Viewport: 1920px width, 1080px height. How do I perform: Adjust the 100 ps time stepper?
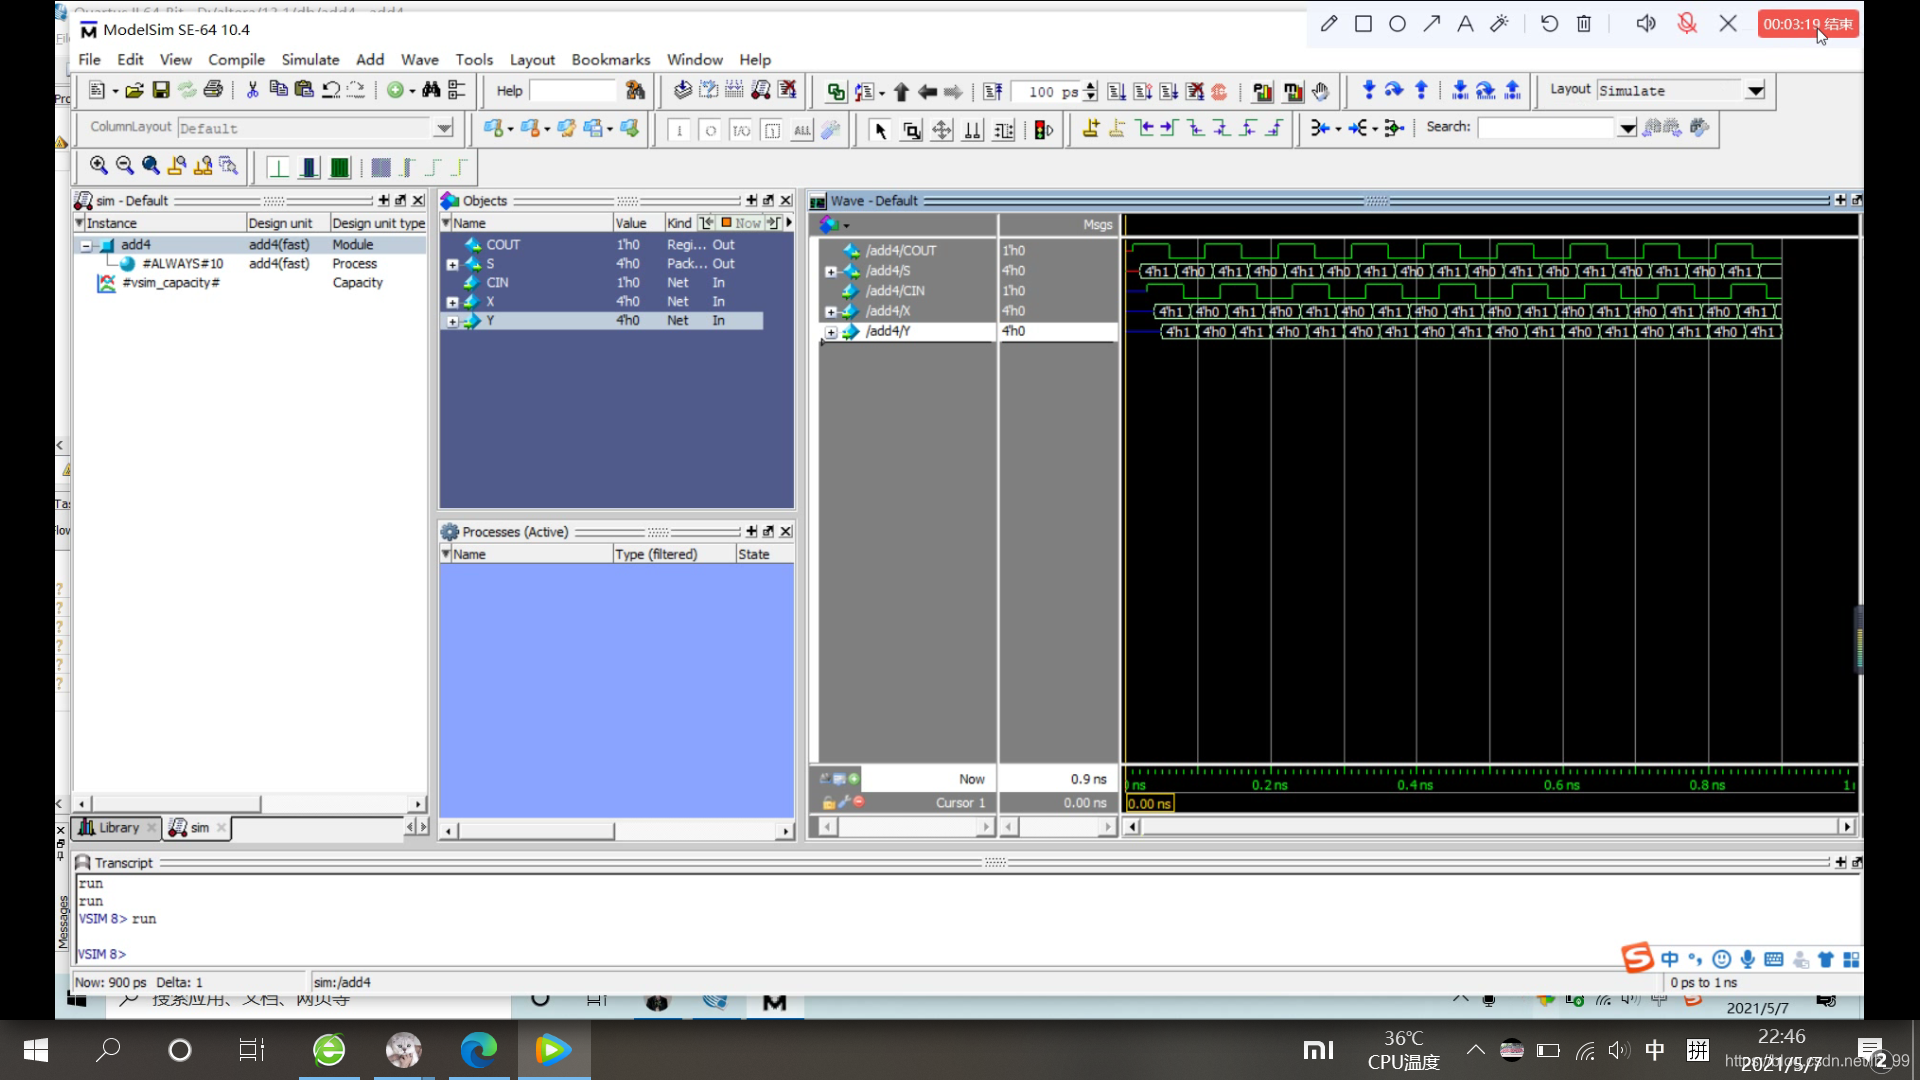pyautogui.click(x=1090, y=90)
